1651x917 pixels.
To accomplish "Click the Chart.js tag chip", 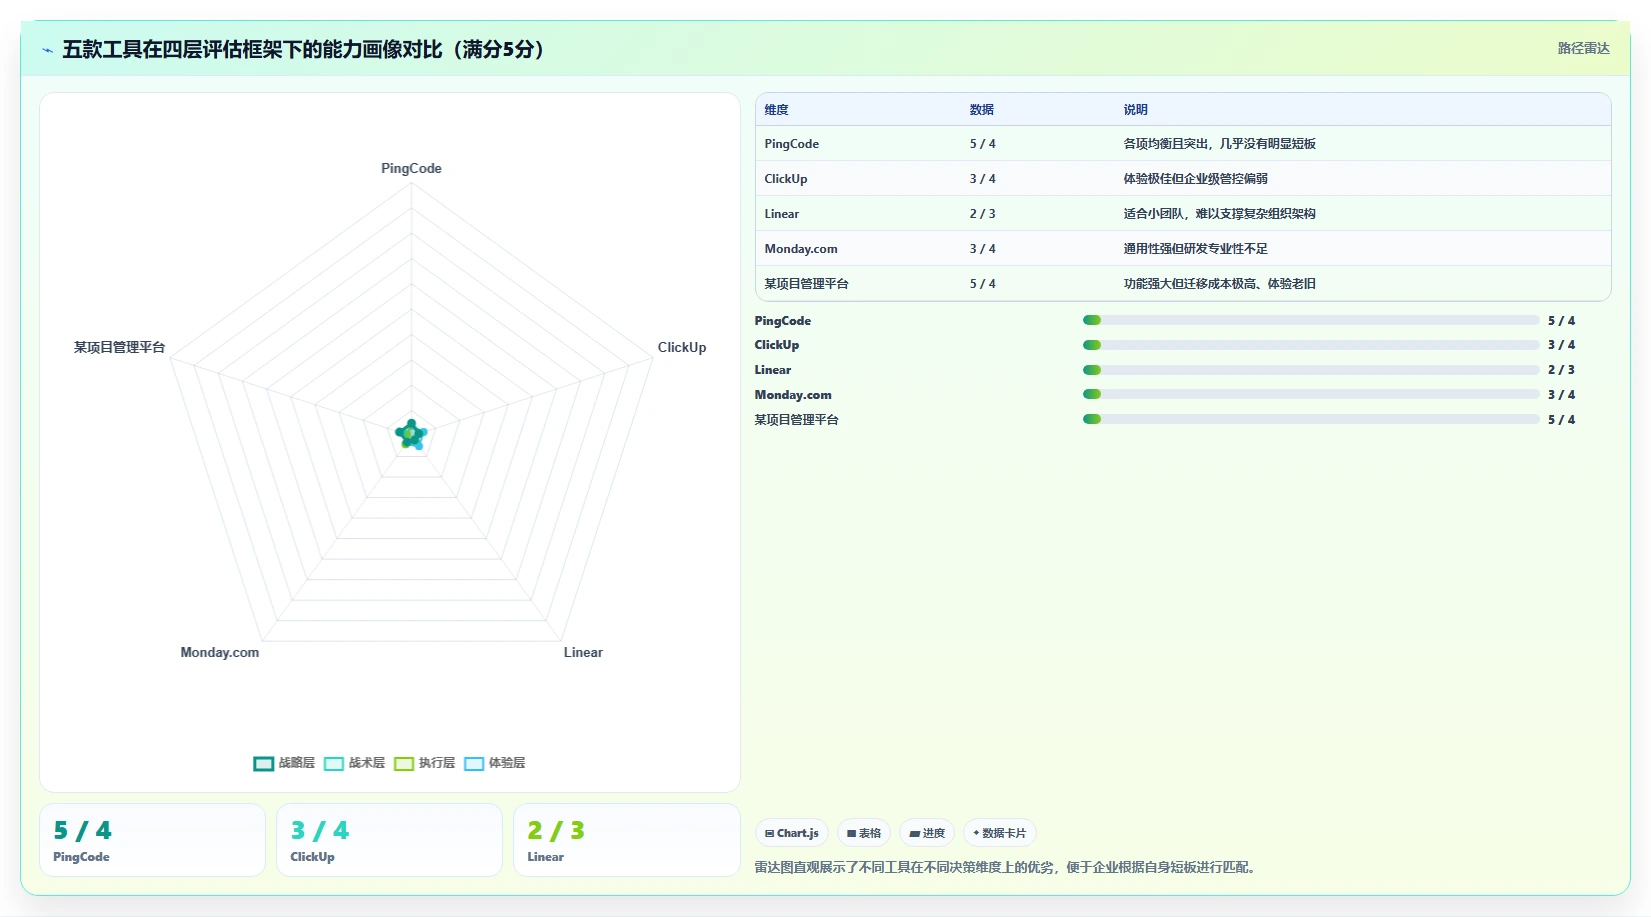I will click(791, 833).
